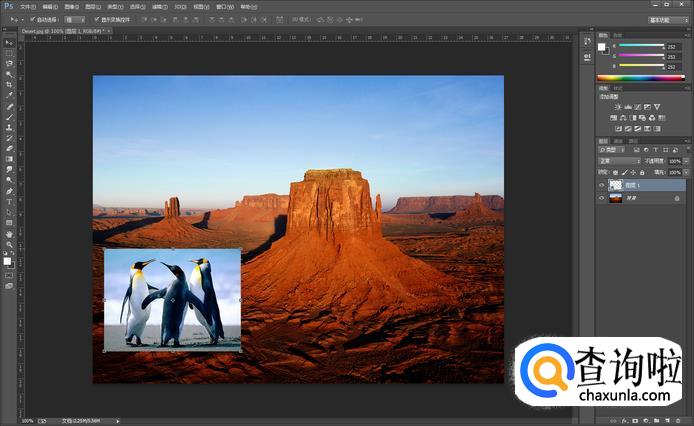Open the layer blend mode dropdown 正常
Screen dimensions: 694x426
click(x=618, y=160)
